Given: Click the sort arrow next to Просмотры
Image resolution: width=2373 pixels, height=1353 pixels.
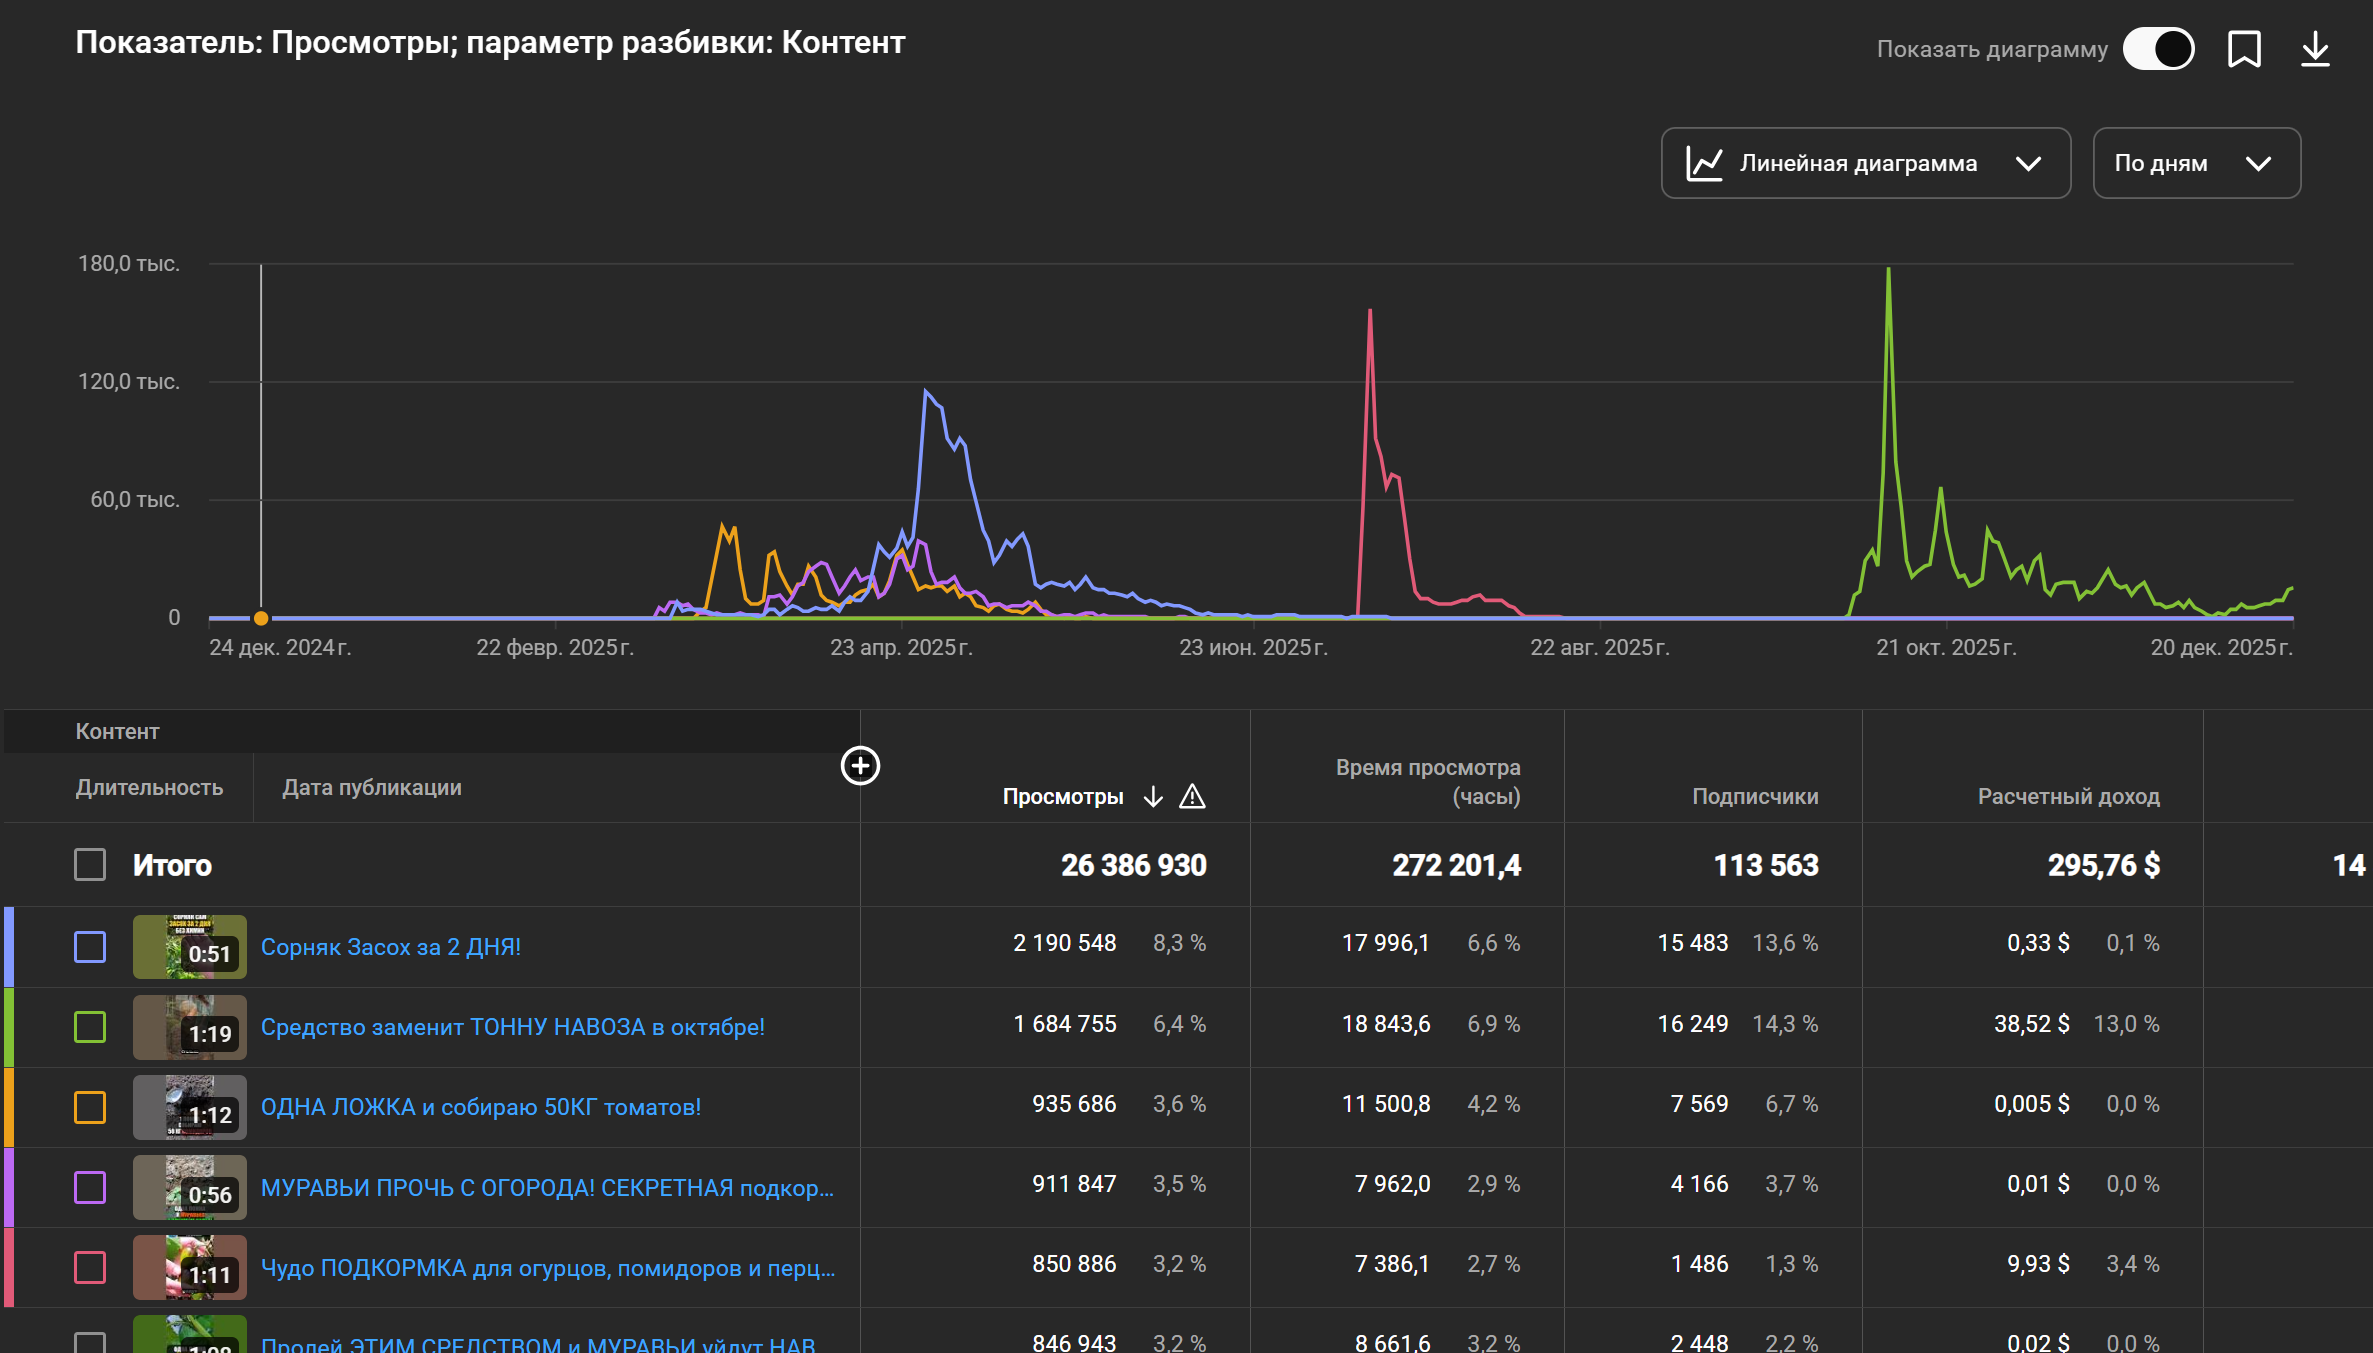Looking at the screenshot, I should tap(1153, 797).
